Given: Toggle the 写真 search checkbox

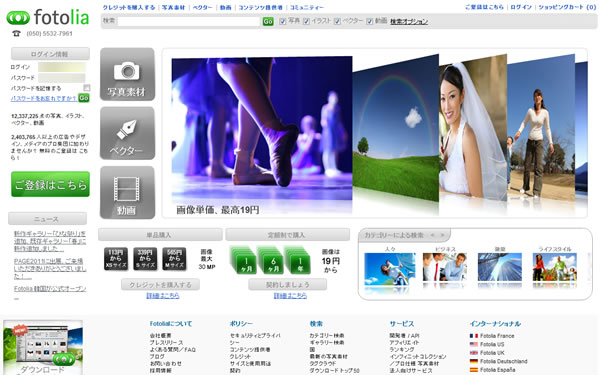Looking at the screenshot, I should tap(282, 21).
